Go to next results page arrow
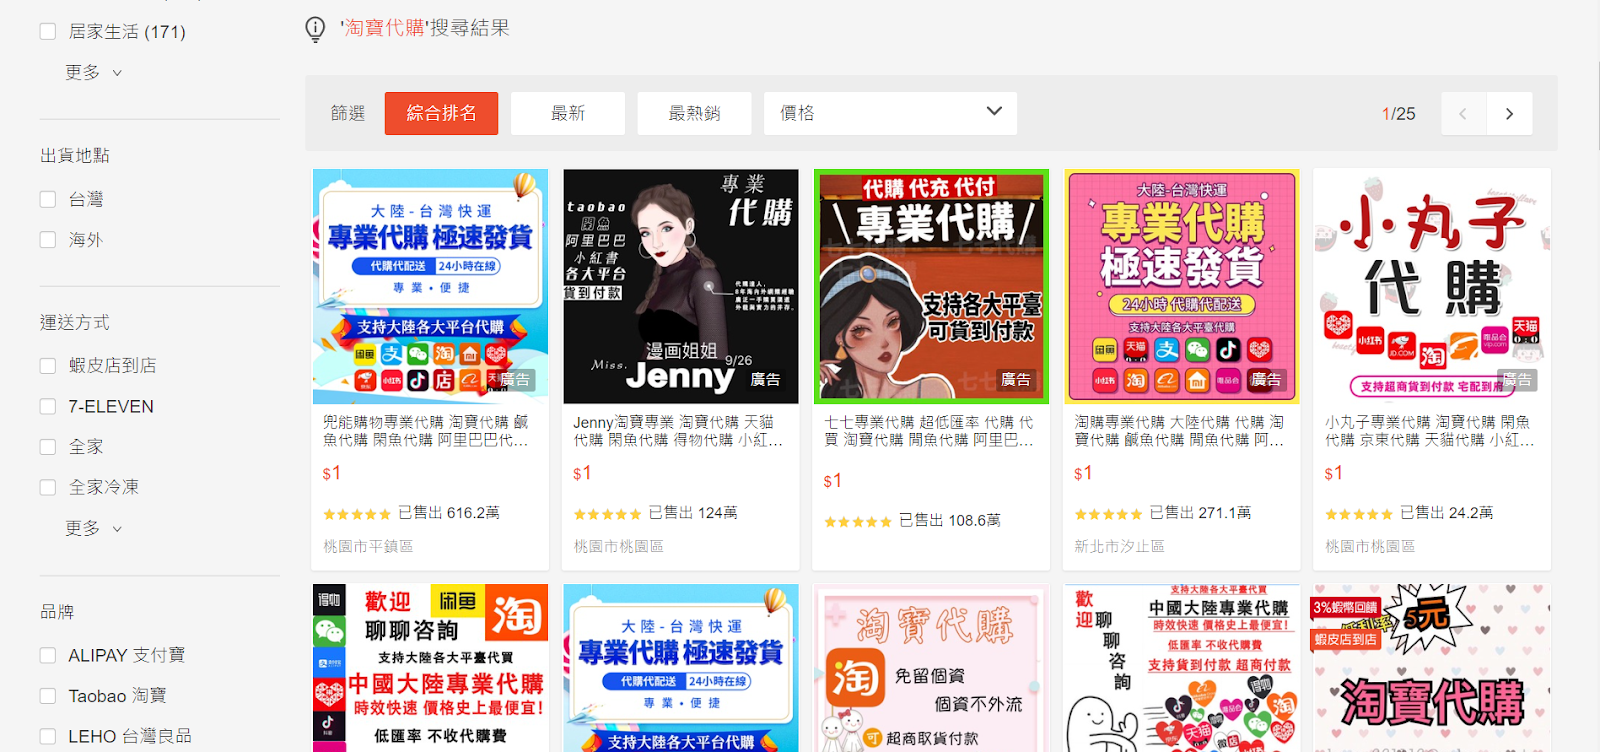The width and height of the screenshot is (1600, 752). [1509, 114]
